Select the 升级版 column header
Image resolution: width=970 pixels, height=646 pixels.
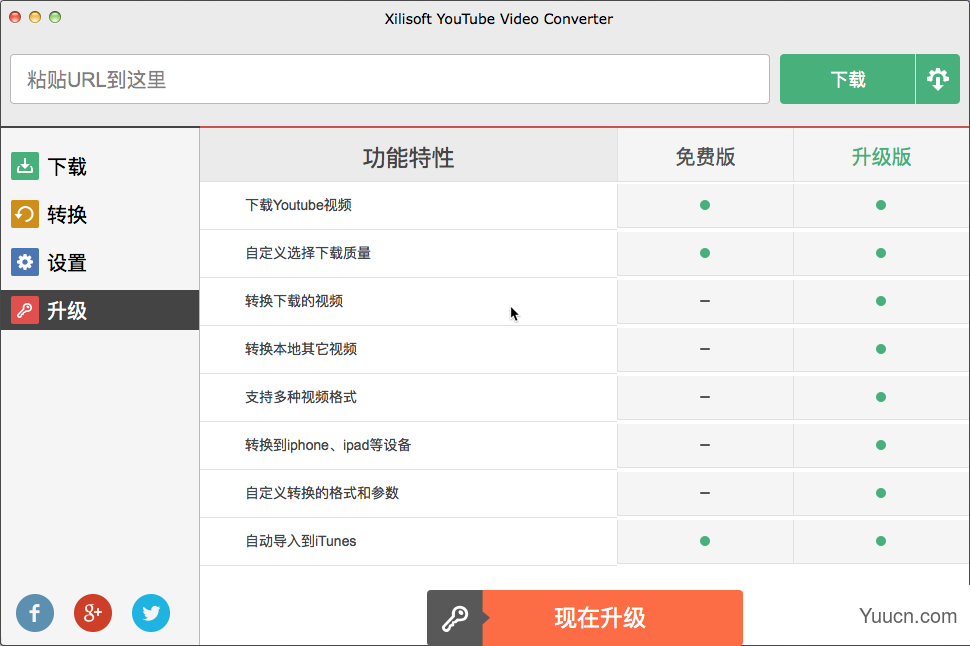tap(880, 157)
